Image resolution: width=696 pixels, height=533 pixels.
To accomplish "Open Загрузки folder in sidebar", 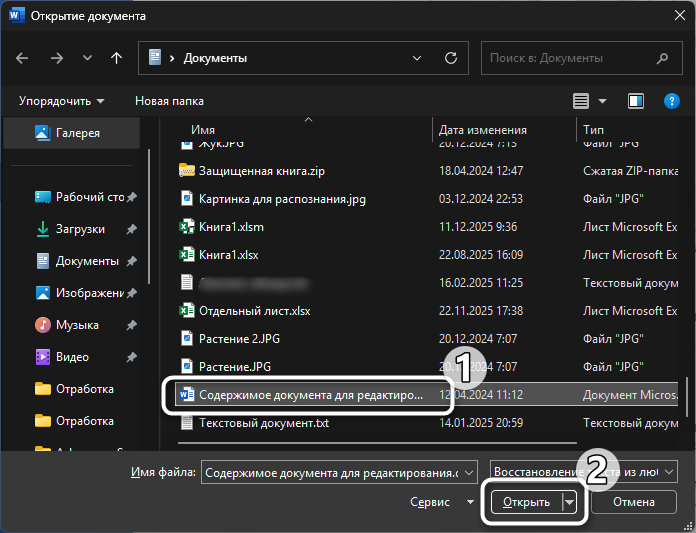I will (80, 229).
